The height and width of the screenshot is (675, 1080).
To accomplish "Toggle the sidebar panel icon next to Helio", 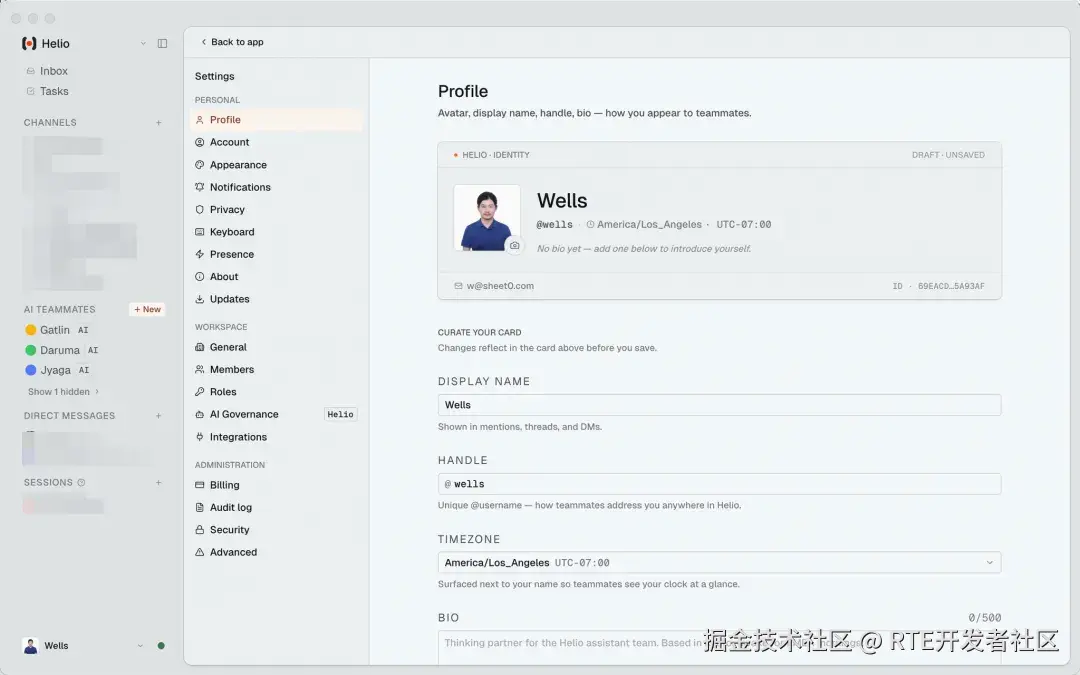I will point(163,43).
